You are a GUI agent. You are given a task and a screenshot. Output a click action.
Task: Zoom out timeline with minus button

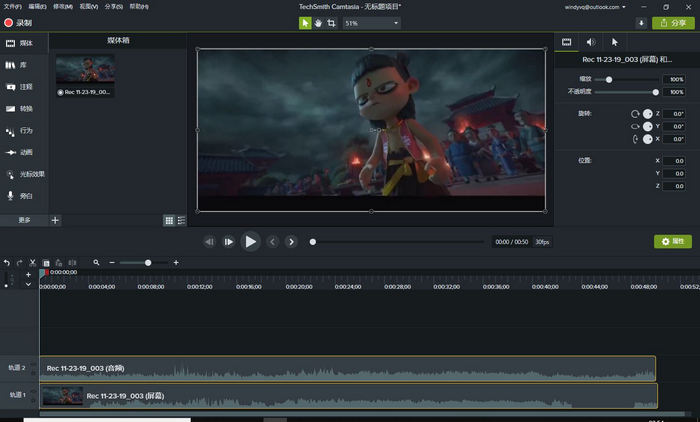click(112, 263)
